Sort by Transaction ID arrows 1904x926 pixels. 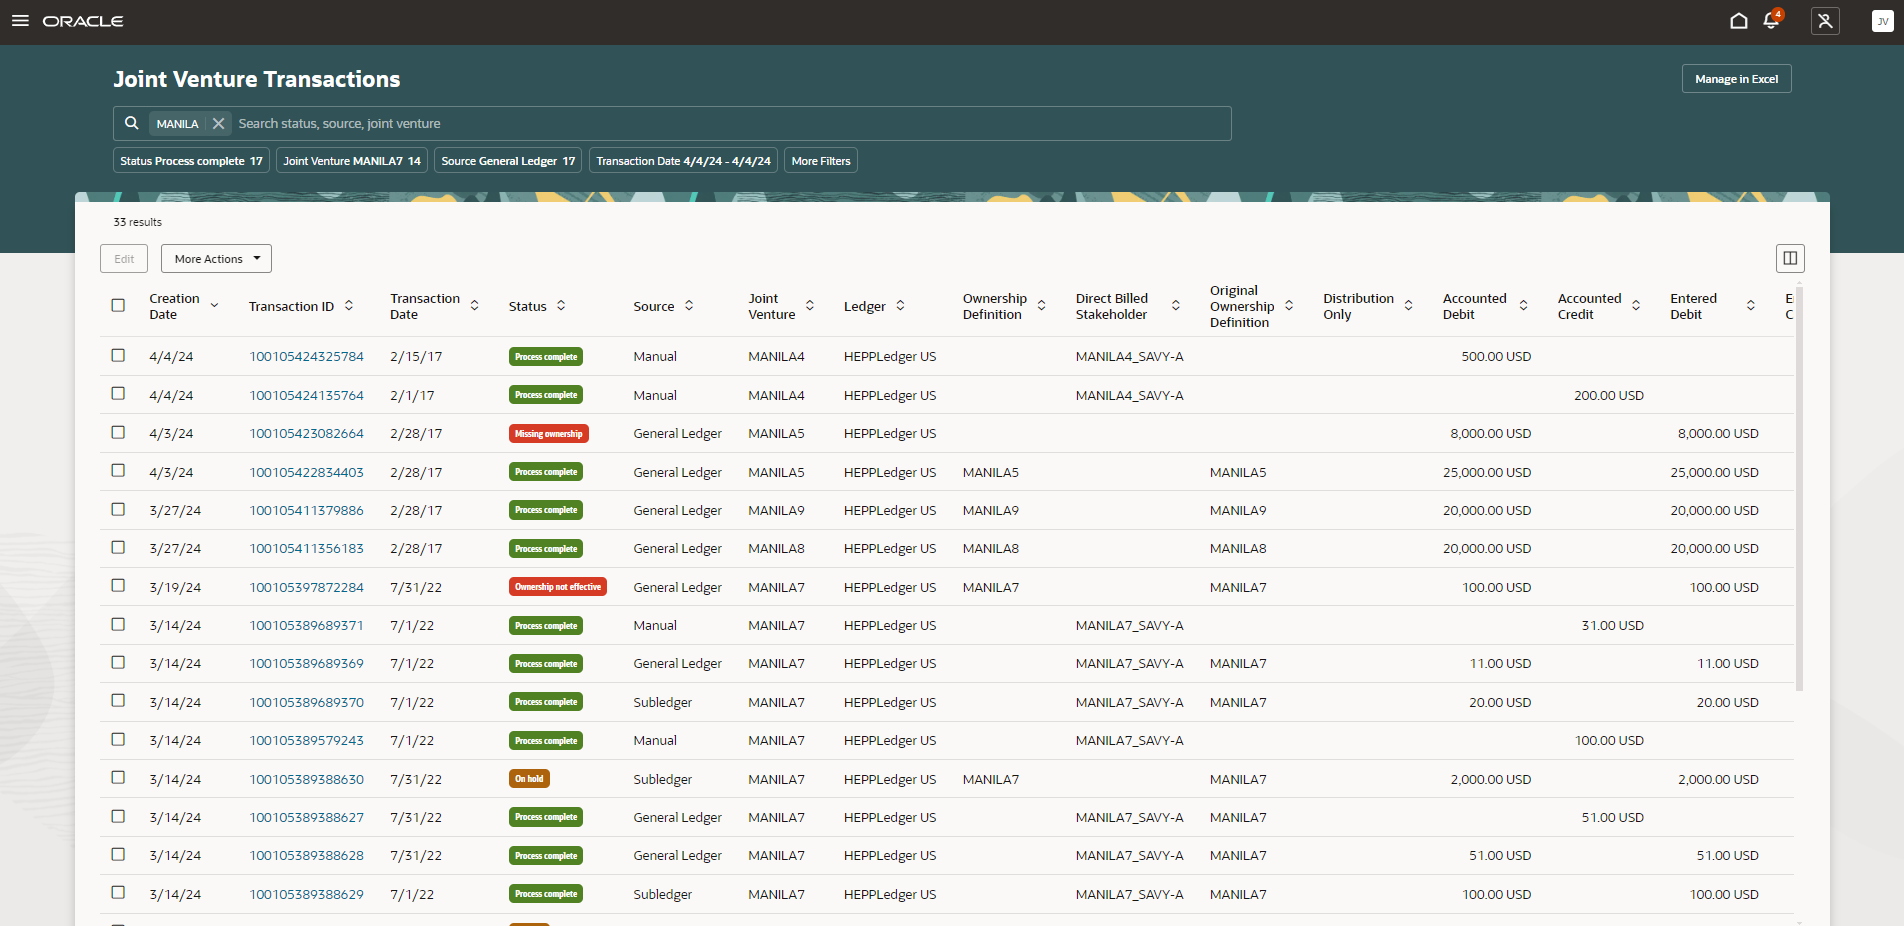[x=349, y=306]
